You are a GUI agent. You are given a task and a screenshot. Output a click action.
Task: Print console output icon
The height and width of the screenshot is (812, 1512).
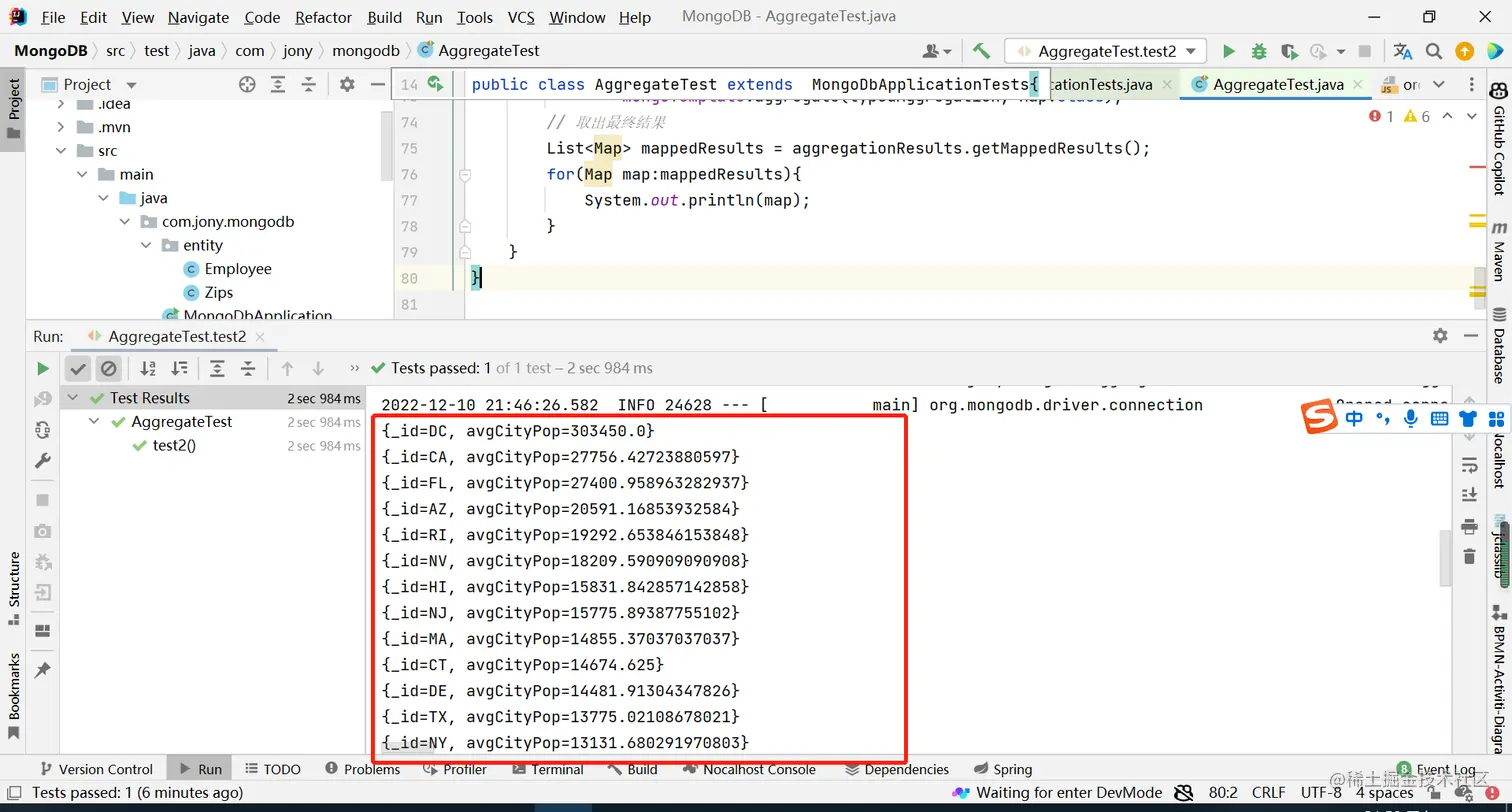tap(1469, 526)
